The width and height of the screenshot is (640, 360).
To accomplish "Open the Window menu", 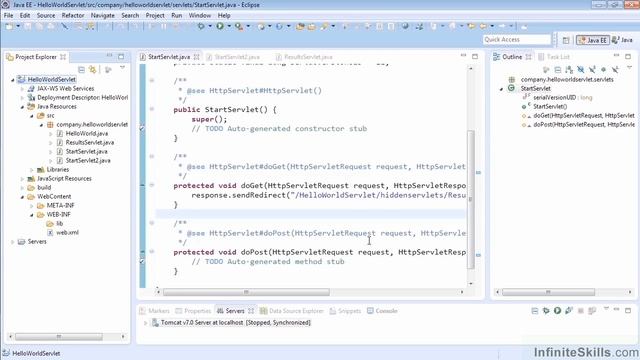I will 200,16.
